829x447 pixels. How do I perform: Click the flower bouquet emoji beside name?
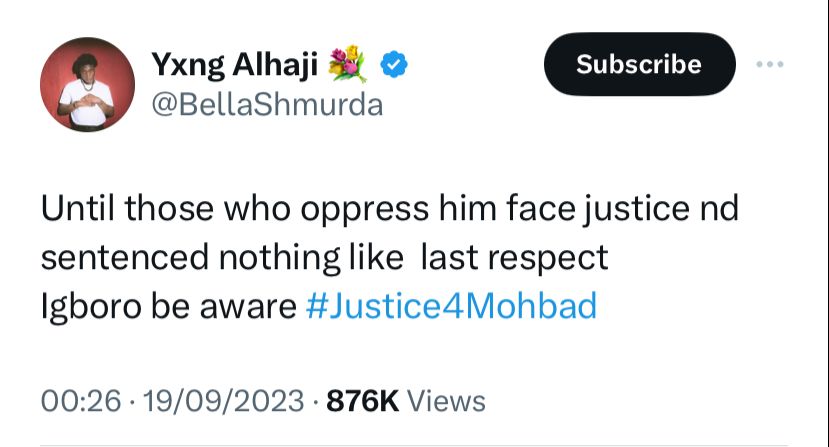tap(347, 64)
